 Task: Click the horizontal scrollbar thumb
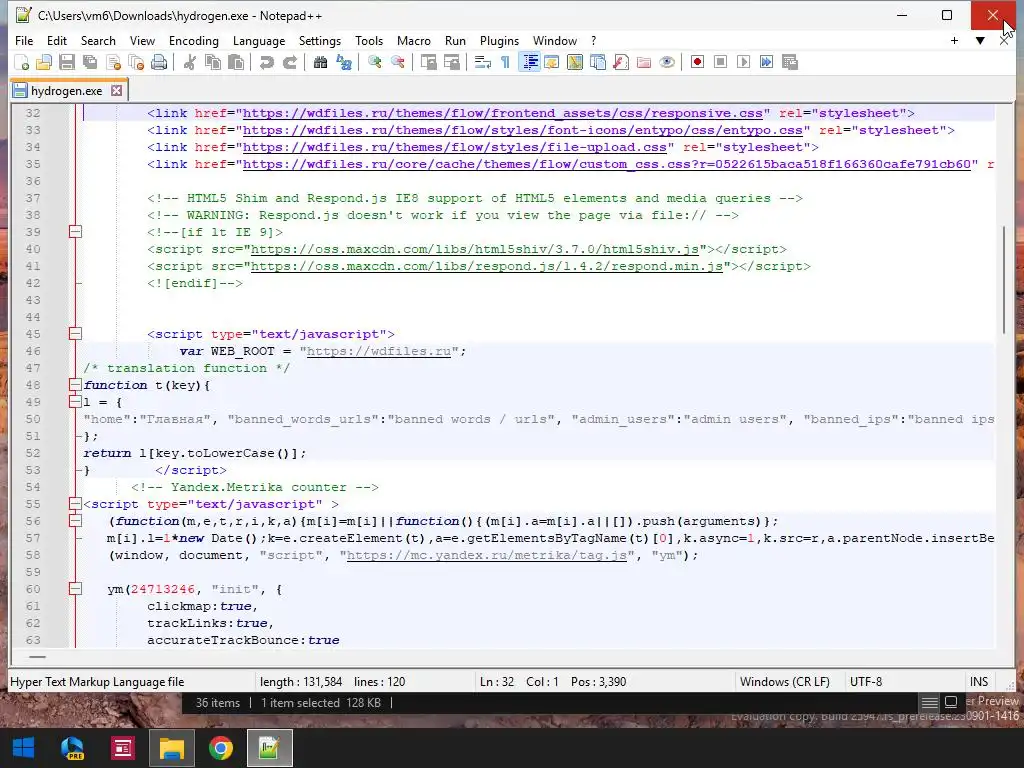coord(38,657)
